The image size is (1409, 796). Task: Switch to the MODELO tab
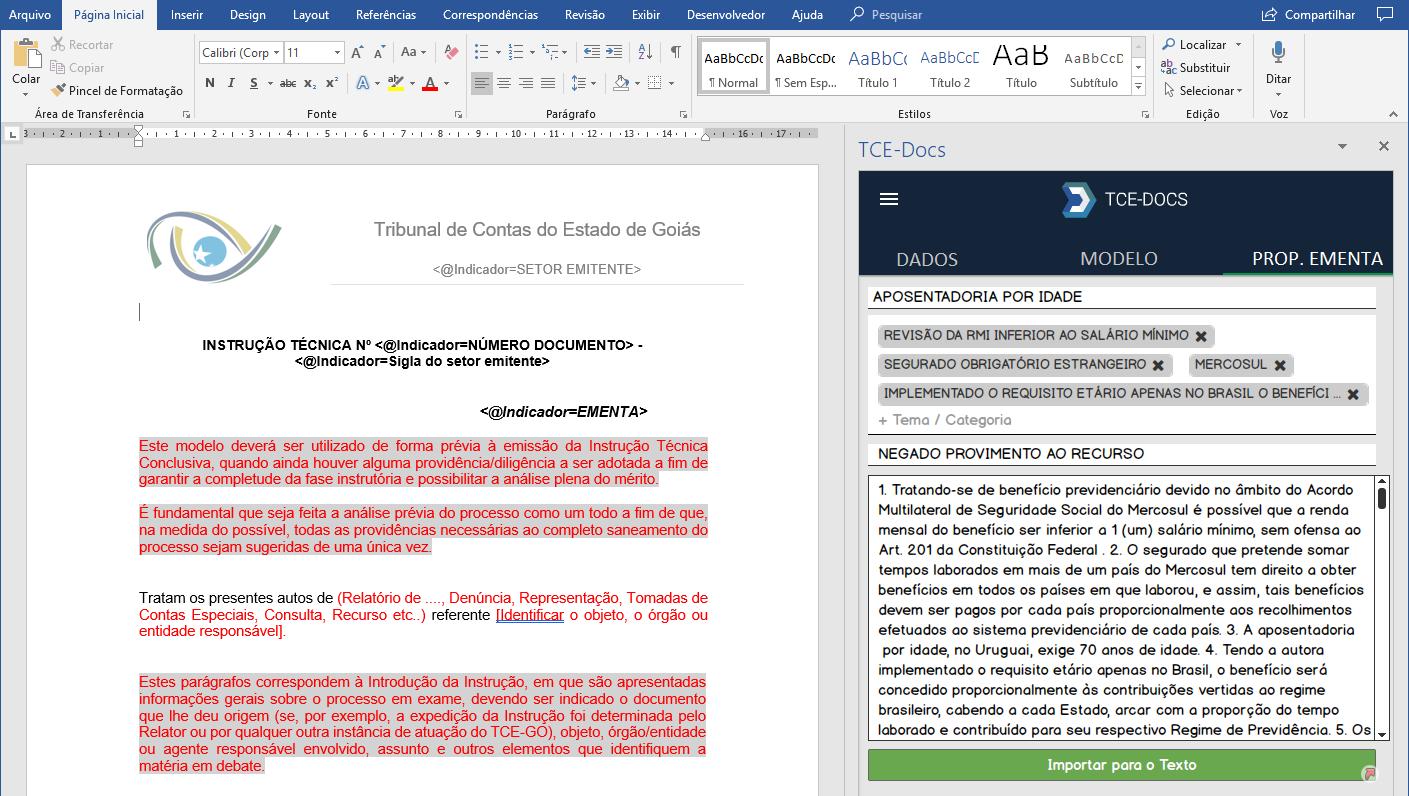[1119, 259]
